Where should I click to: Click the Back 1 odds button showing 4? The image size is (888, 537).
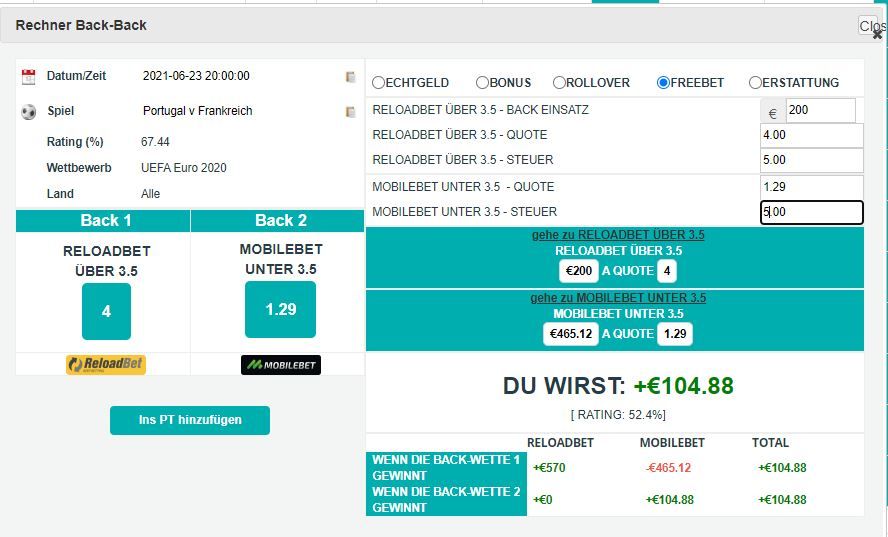[x=106, y=312]
